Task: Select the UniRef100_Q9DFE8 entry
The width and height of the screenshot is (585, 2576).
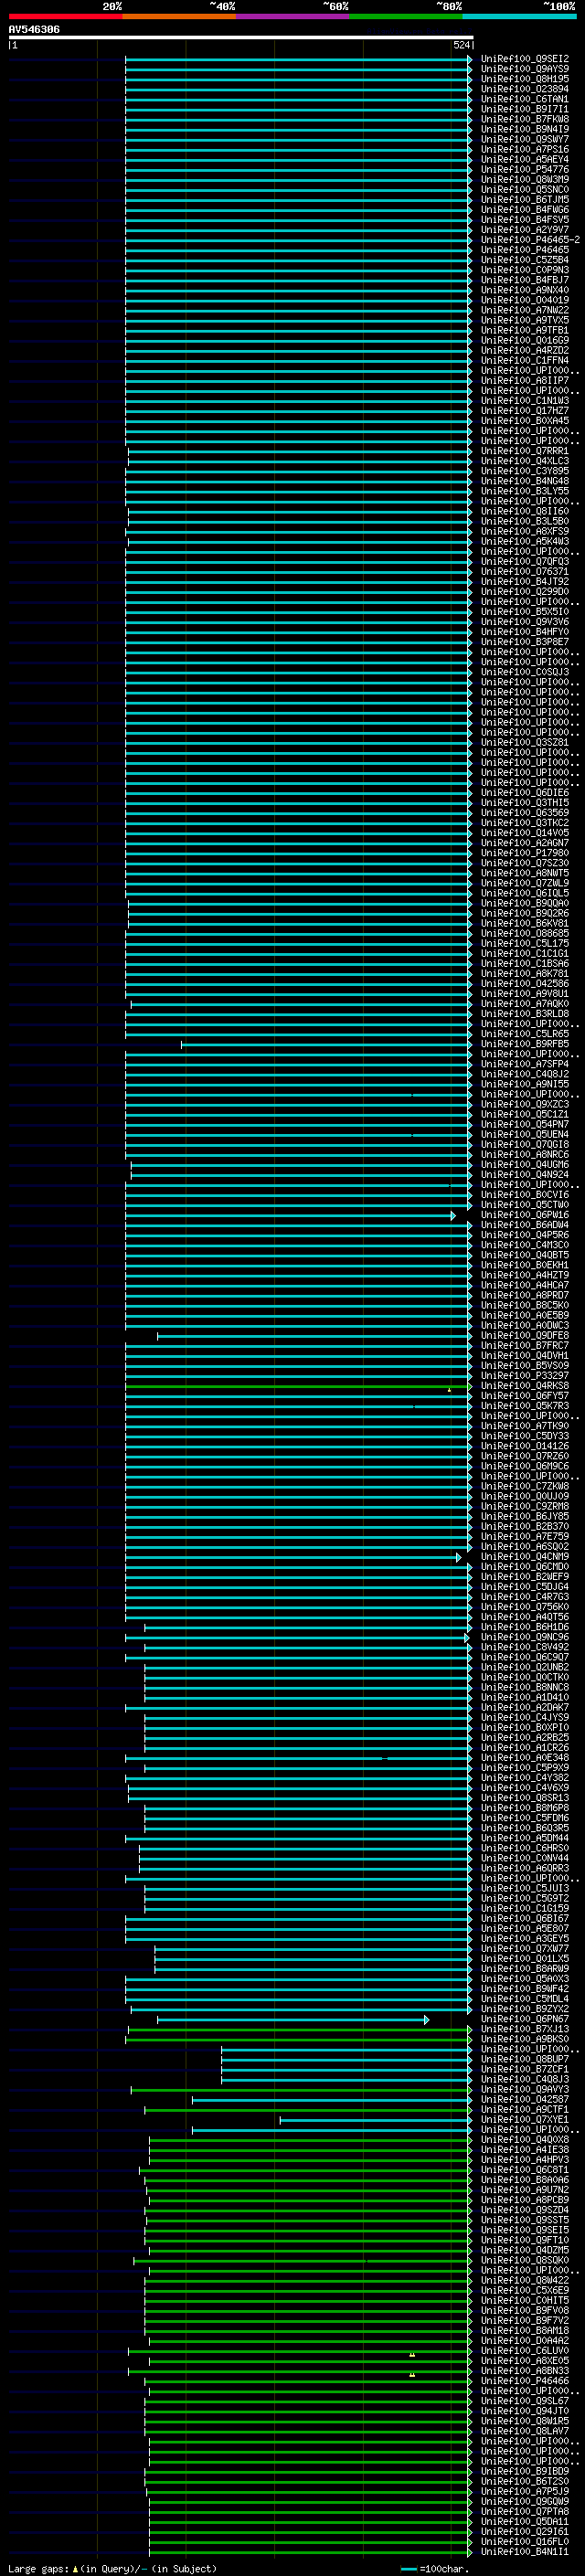Action: tap(525, 1336)
